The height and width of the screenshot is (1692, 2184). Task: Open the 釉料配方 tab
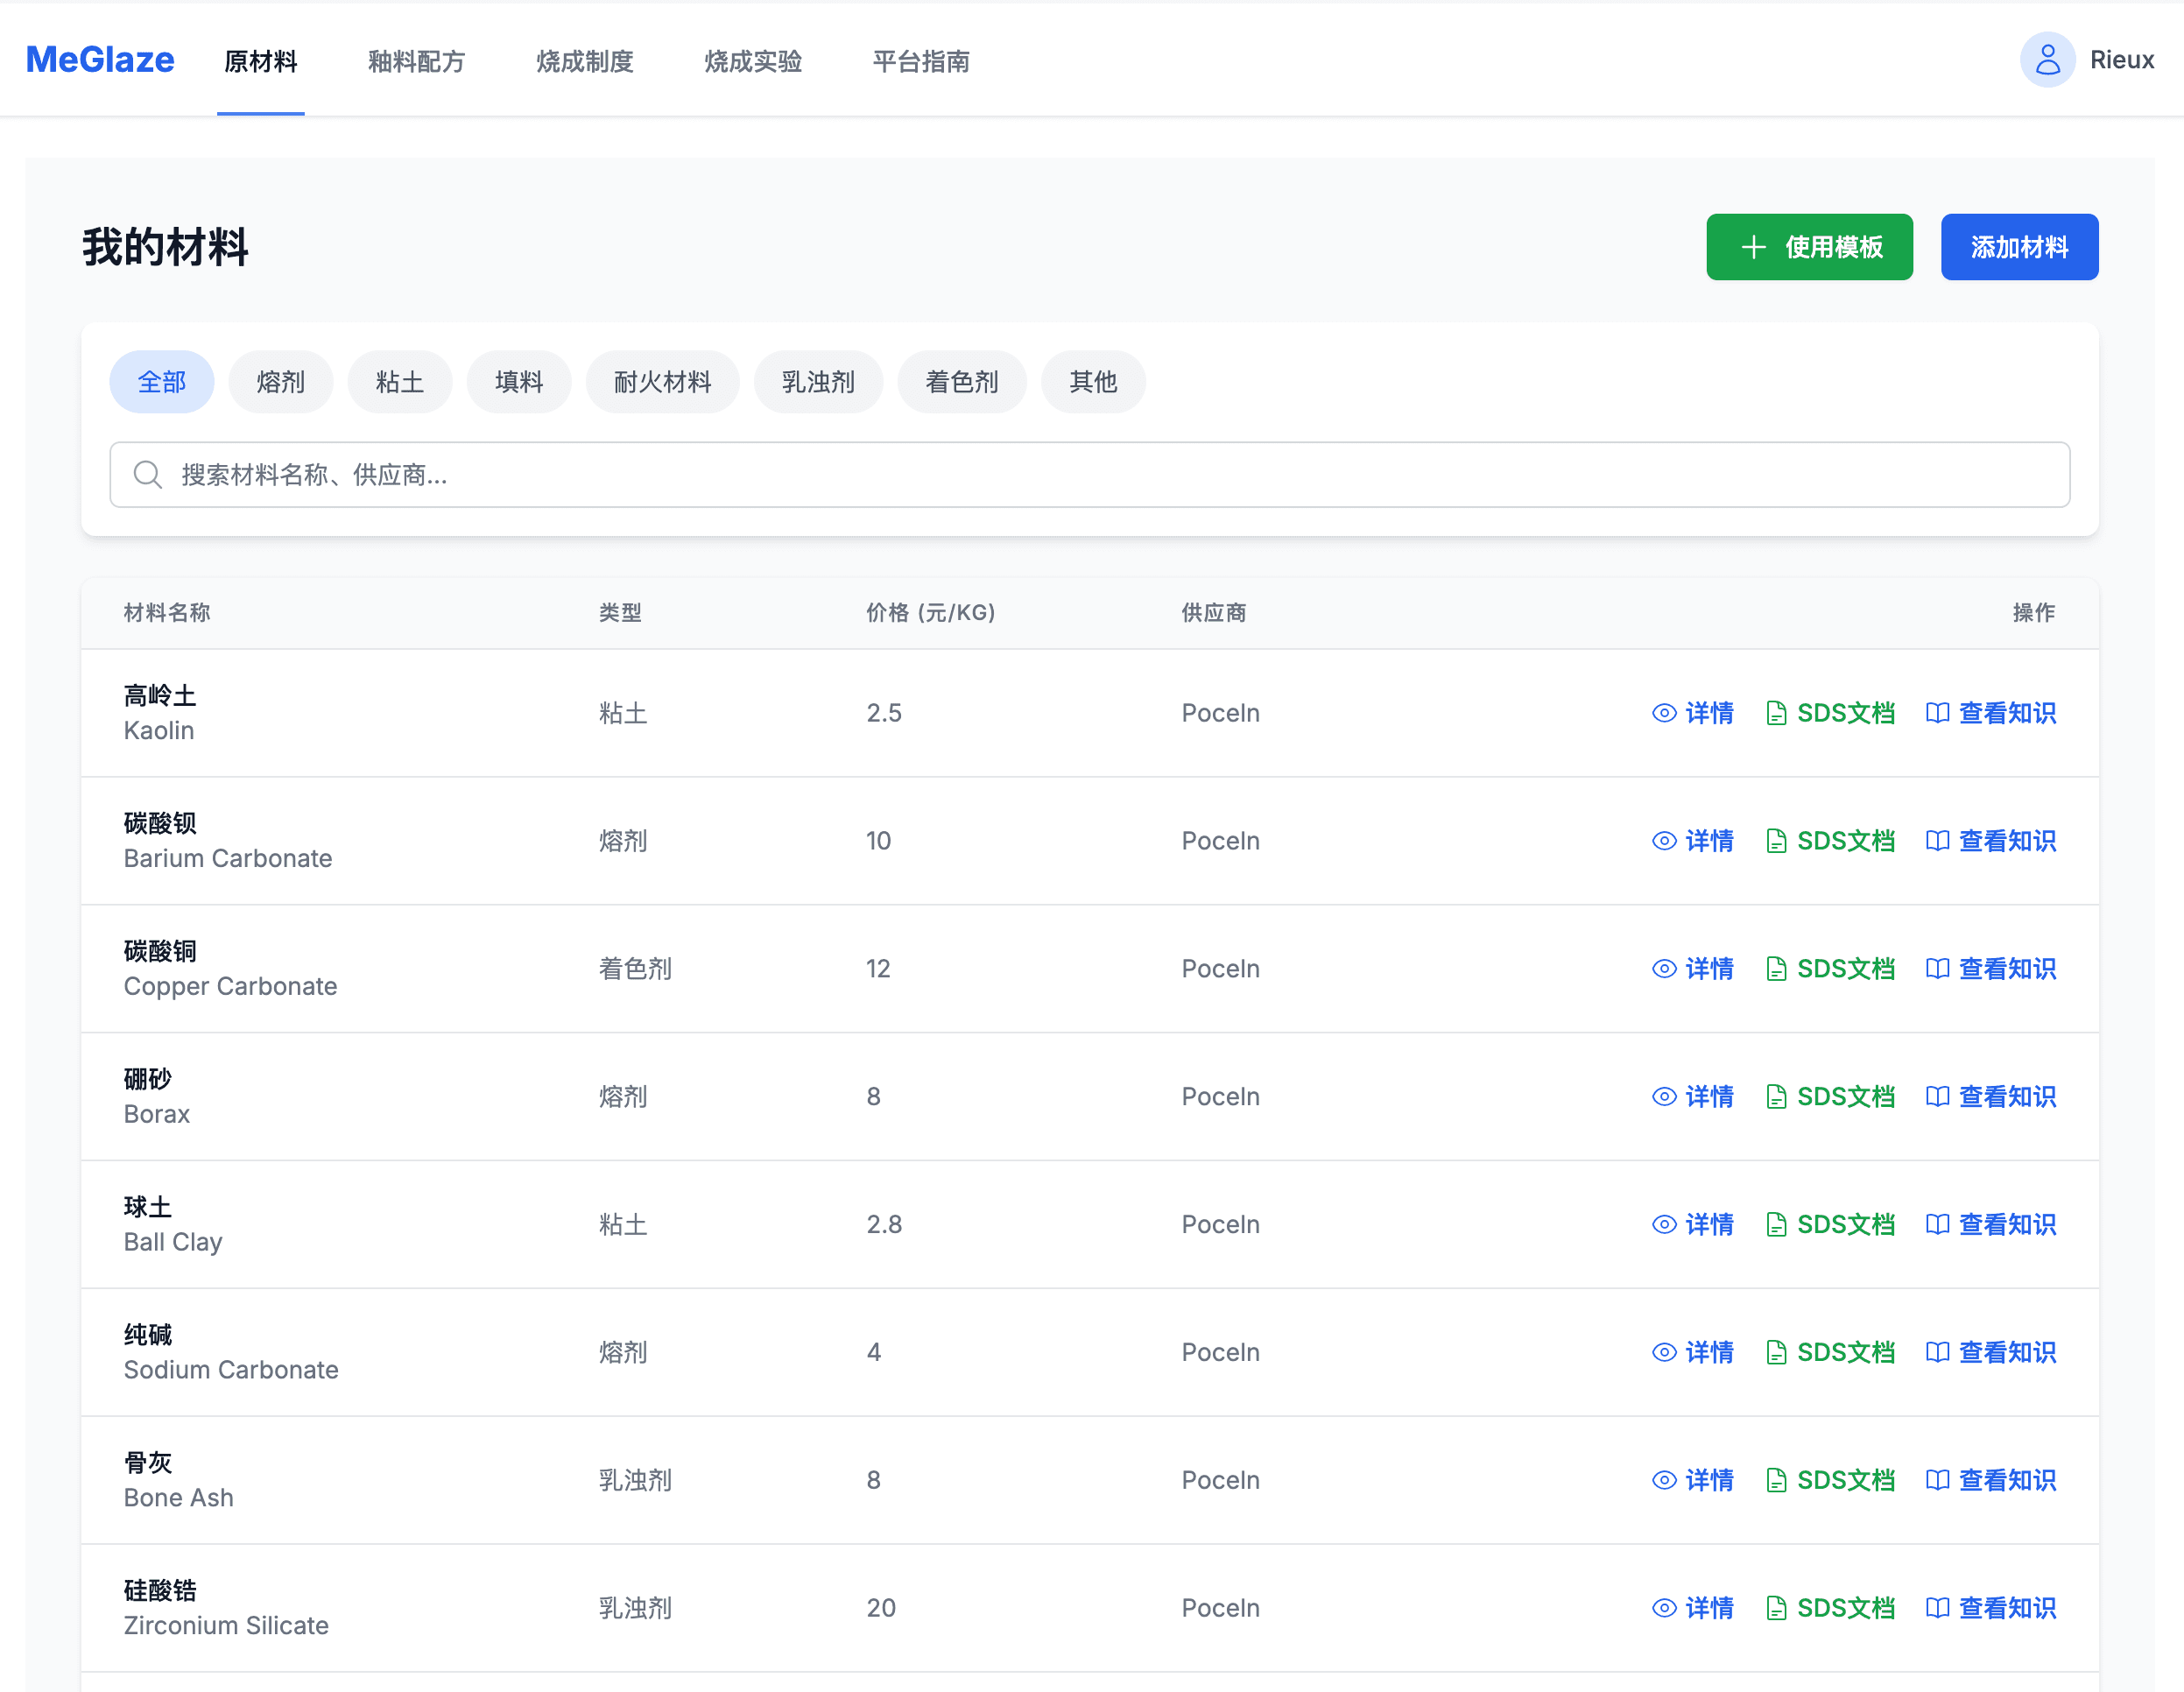click(x=417, y=61)
